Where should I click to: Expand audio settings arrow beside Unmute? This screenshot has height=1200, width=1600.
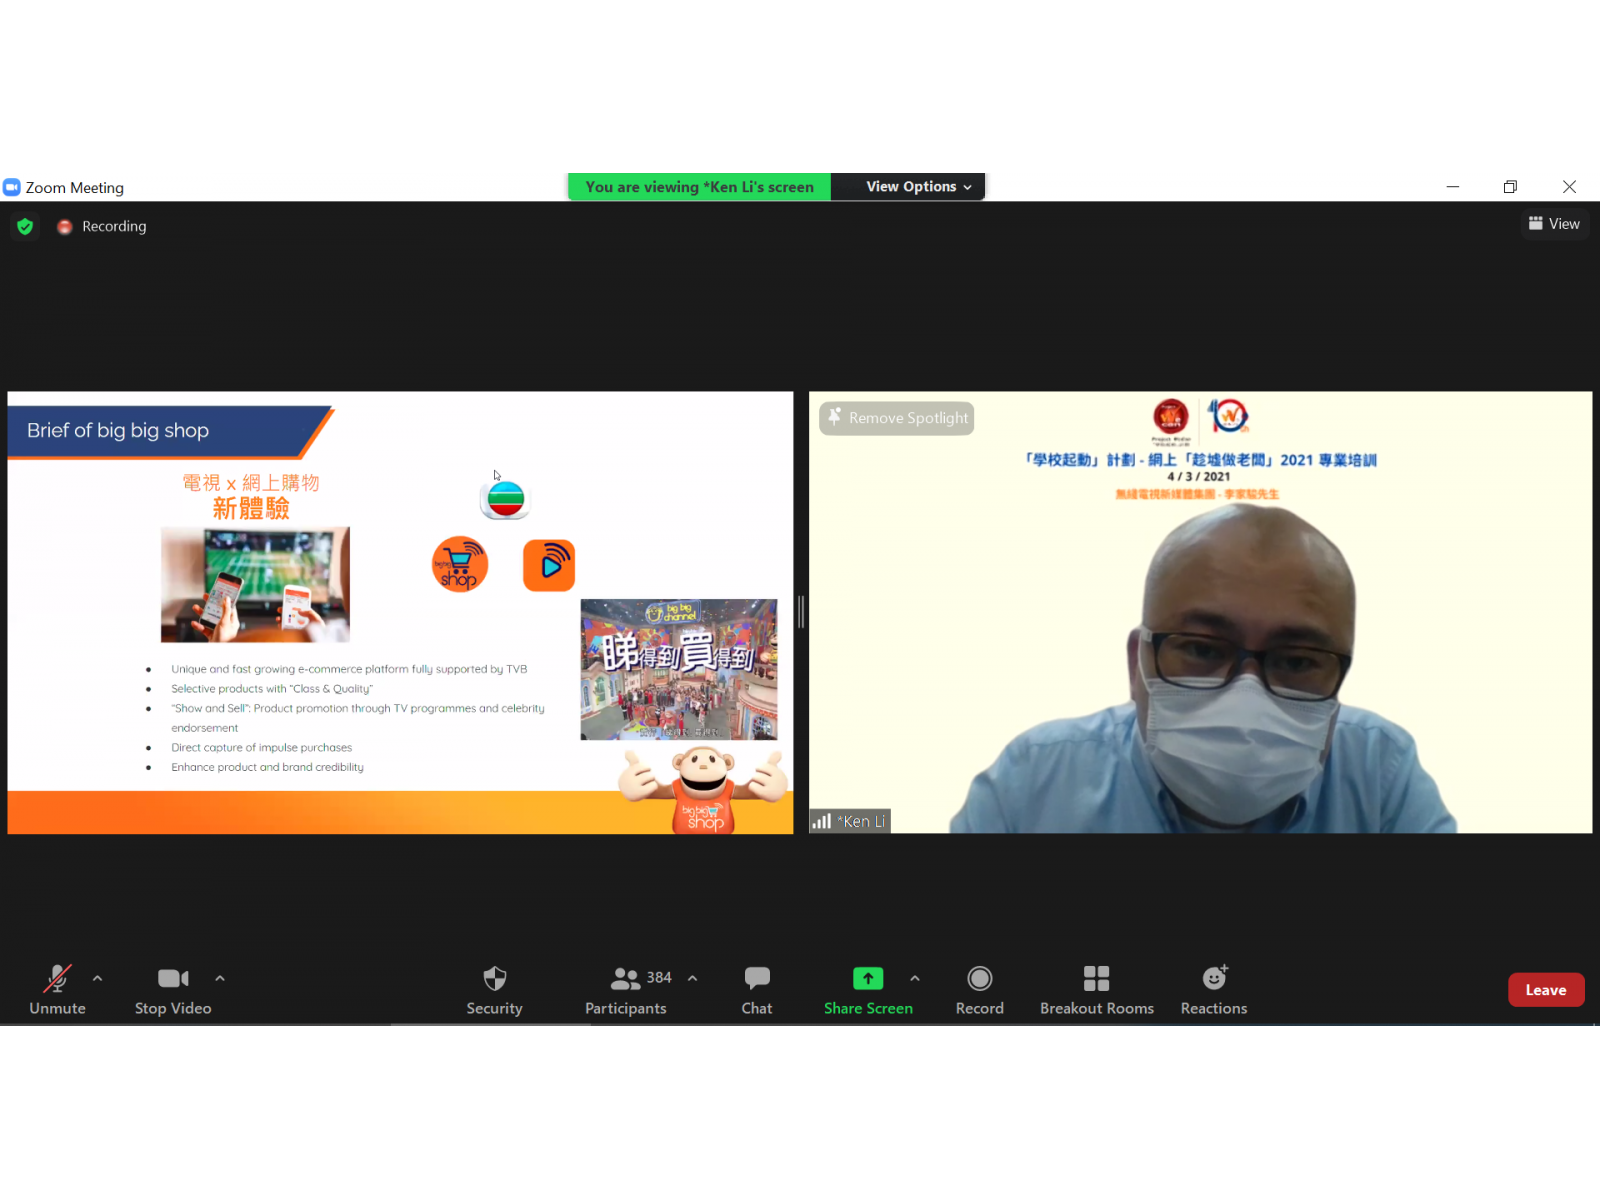(97, 978)
